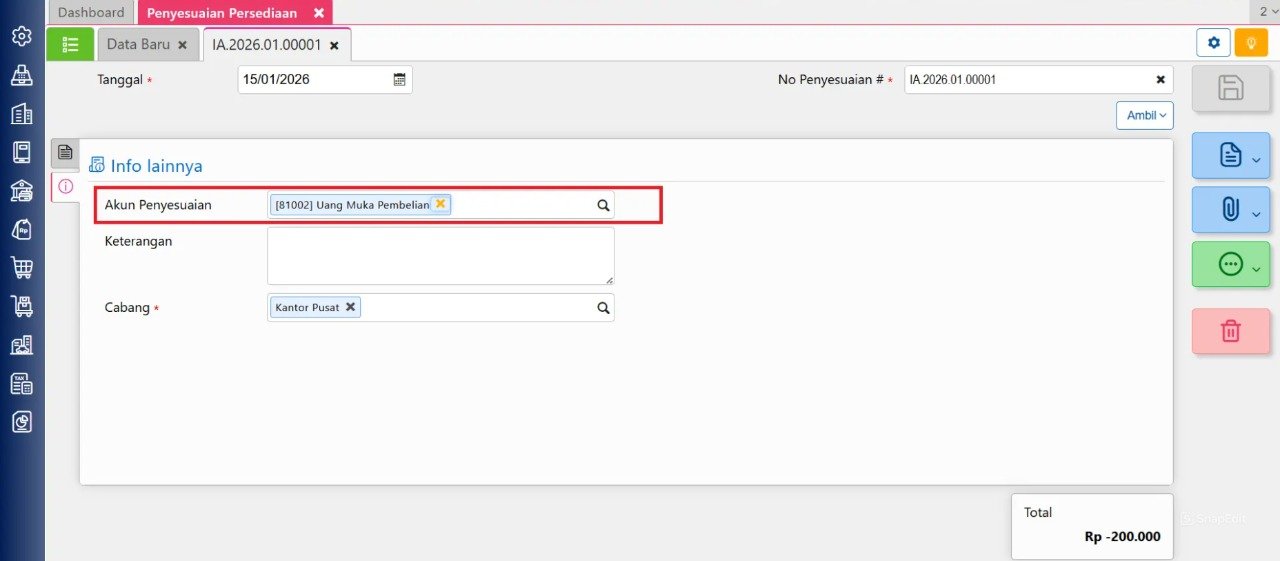Close the Penyesuaian Persediaan tab

coord(318,13)
